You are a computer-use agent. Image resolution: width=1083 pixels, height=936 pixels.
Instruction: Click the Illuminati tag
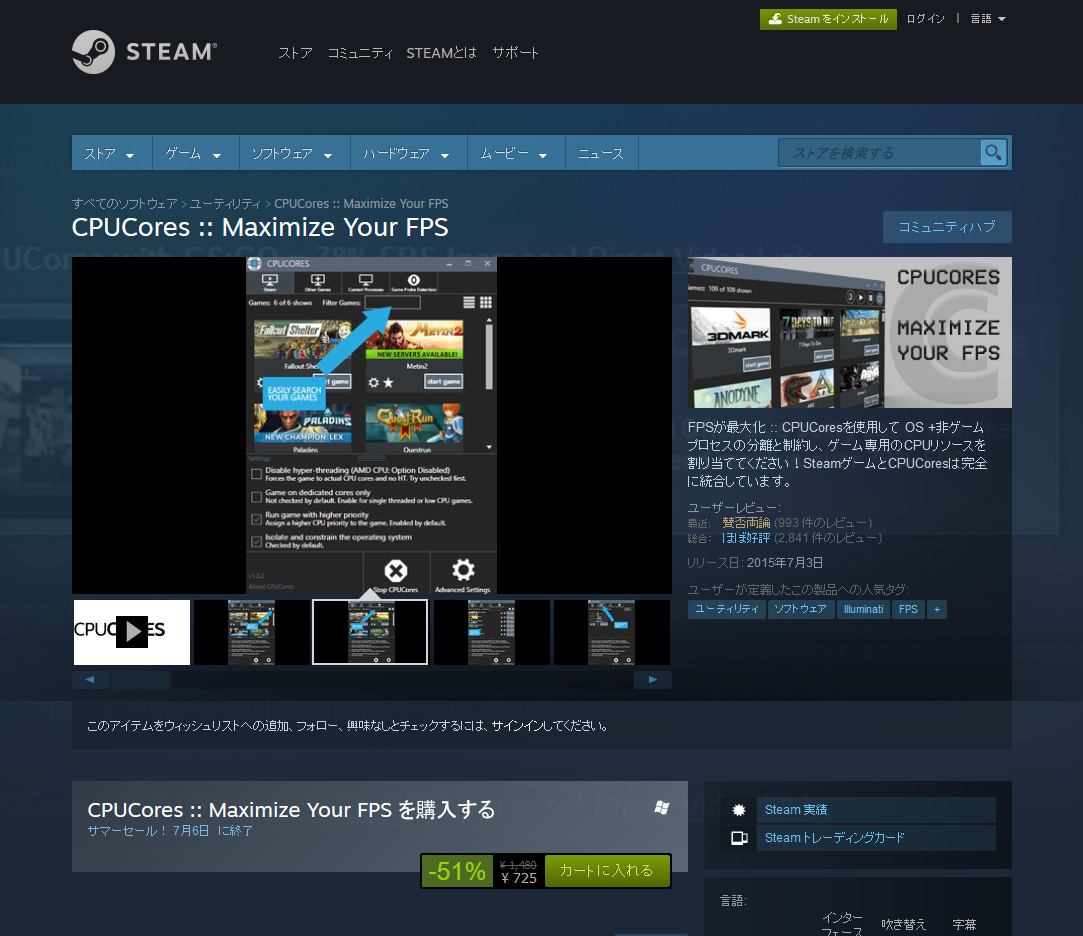[863, 609]
